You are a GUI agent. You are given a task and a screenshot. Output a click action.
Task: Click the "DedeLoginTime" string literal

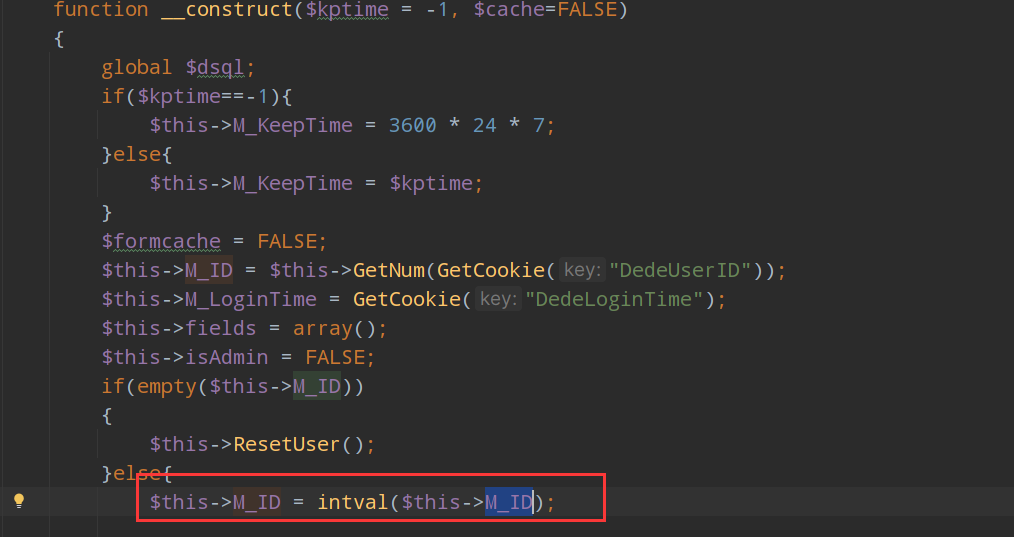click(x=614, y=299)
